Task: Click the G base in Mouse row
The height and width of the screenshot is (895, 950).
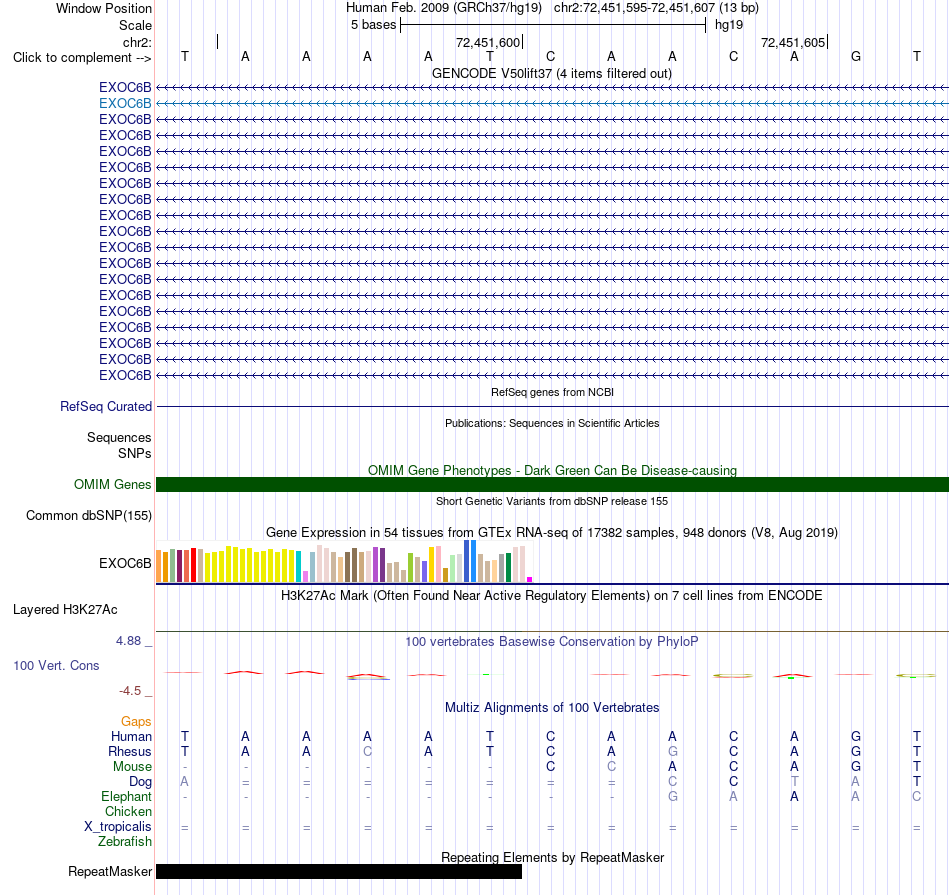Action: (x=855, y=767)
